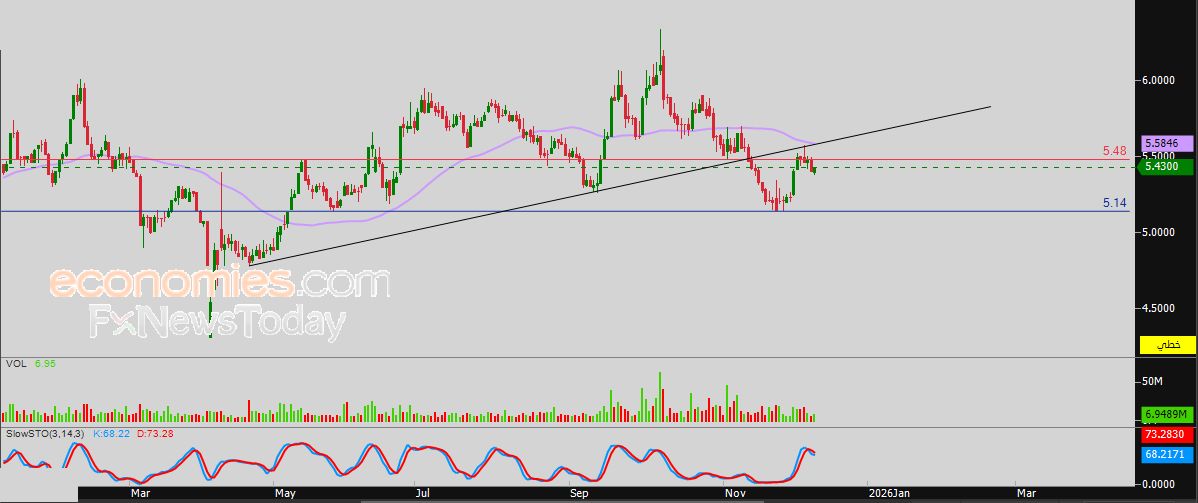Click the green 5.4300 current price tag
This screenshot has width=1198, height=503.
(1167, 166)
